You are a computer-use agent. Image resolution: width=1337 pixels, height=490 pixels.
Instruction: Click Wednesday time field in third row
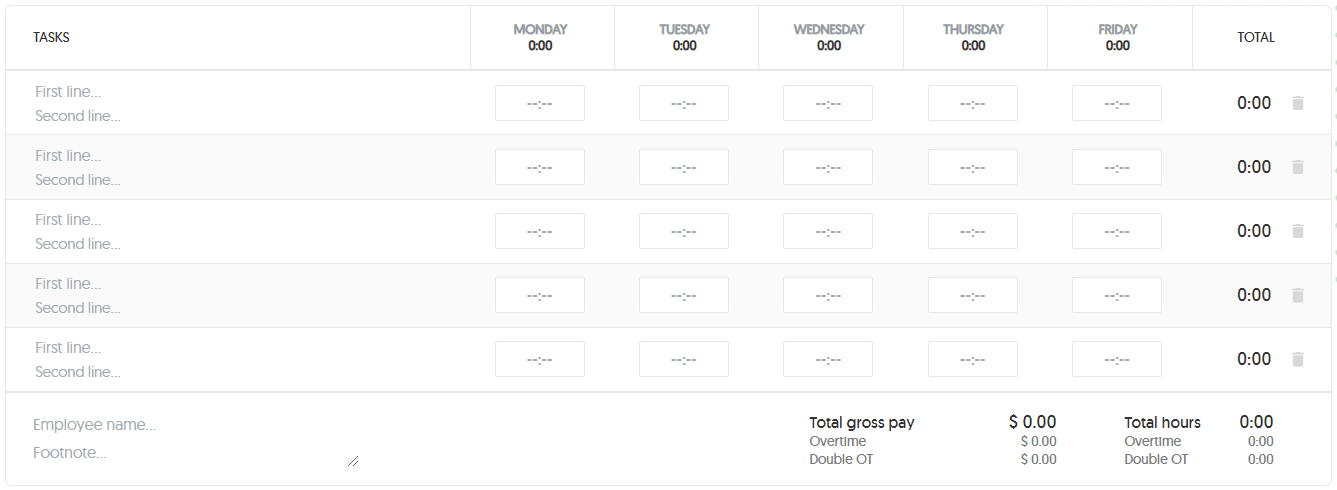click(828, 231)
